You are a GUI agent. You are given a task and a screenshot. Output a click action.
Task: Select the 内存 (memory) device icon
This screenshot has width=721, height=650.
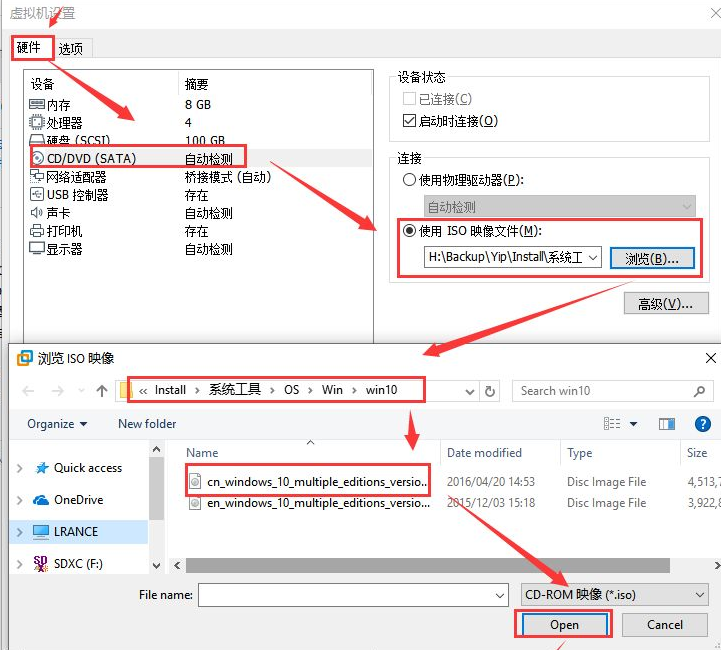point(37,104)
